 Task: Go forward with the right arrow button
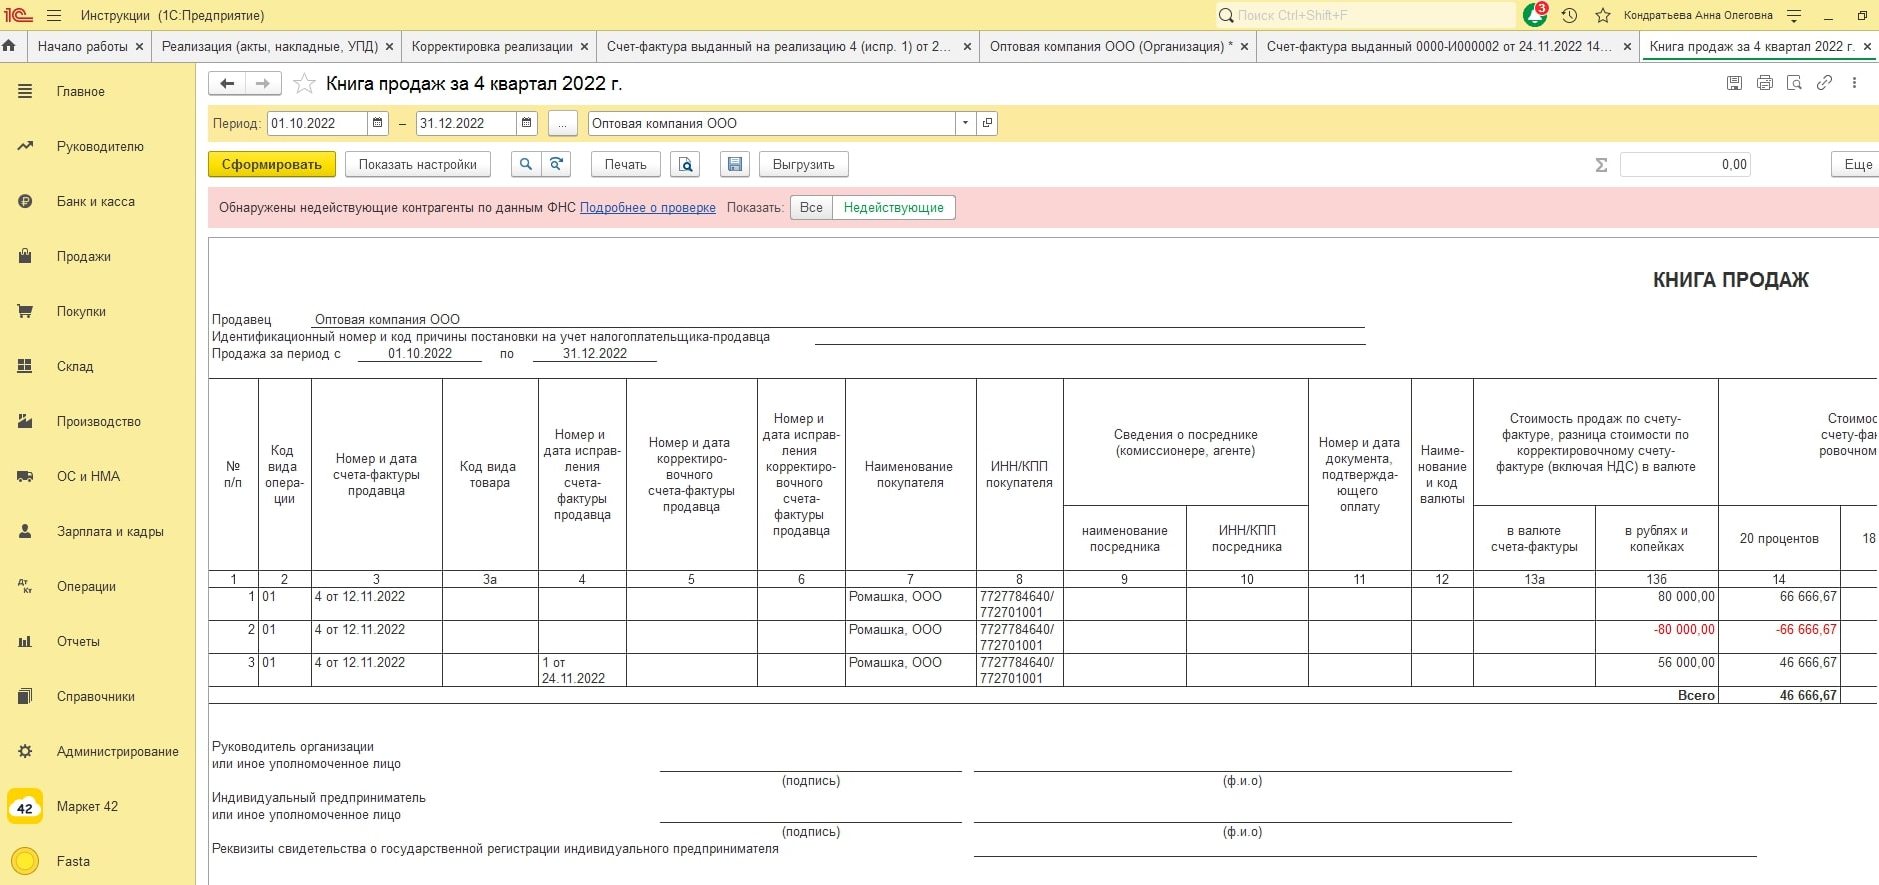[263, 83]
